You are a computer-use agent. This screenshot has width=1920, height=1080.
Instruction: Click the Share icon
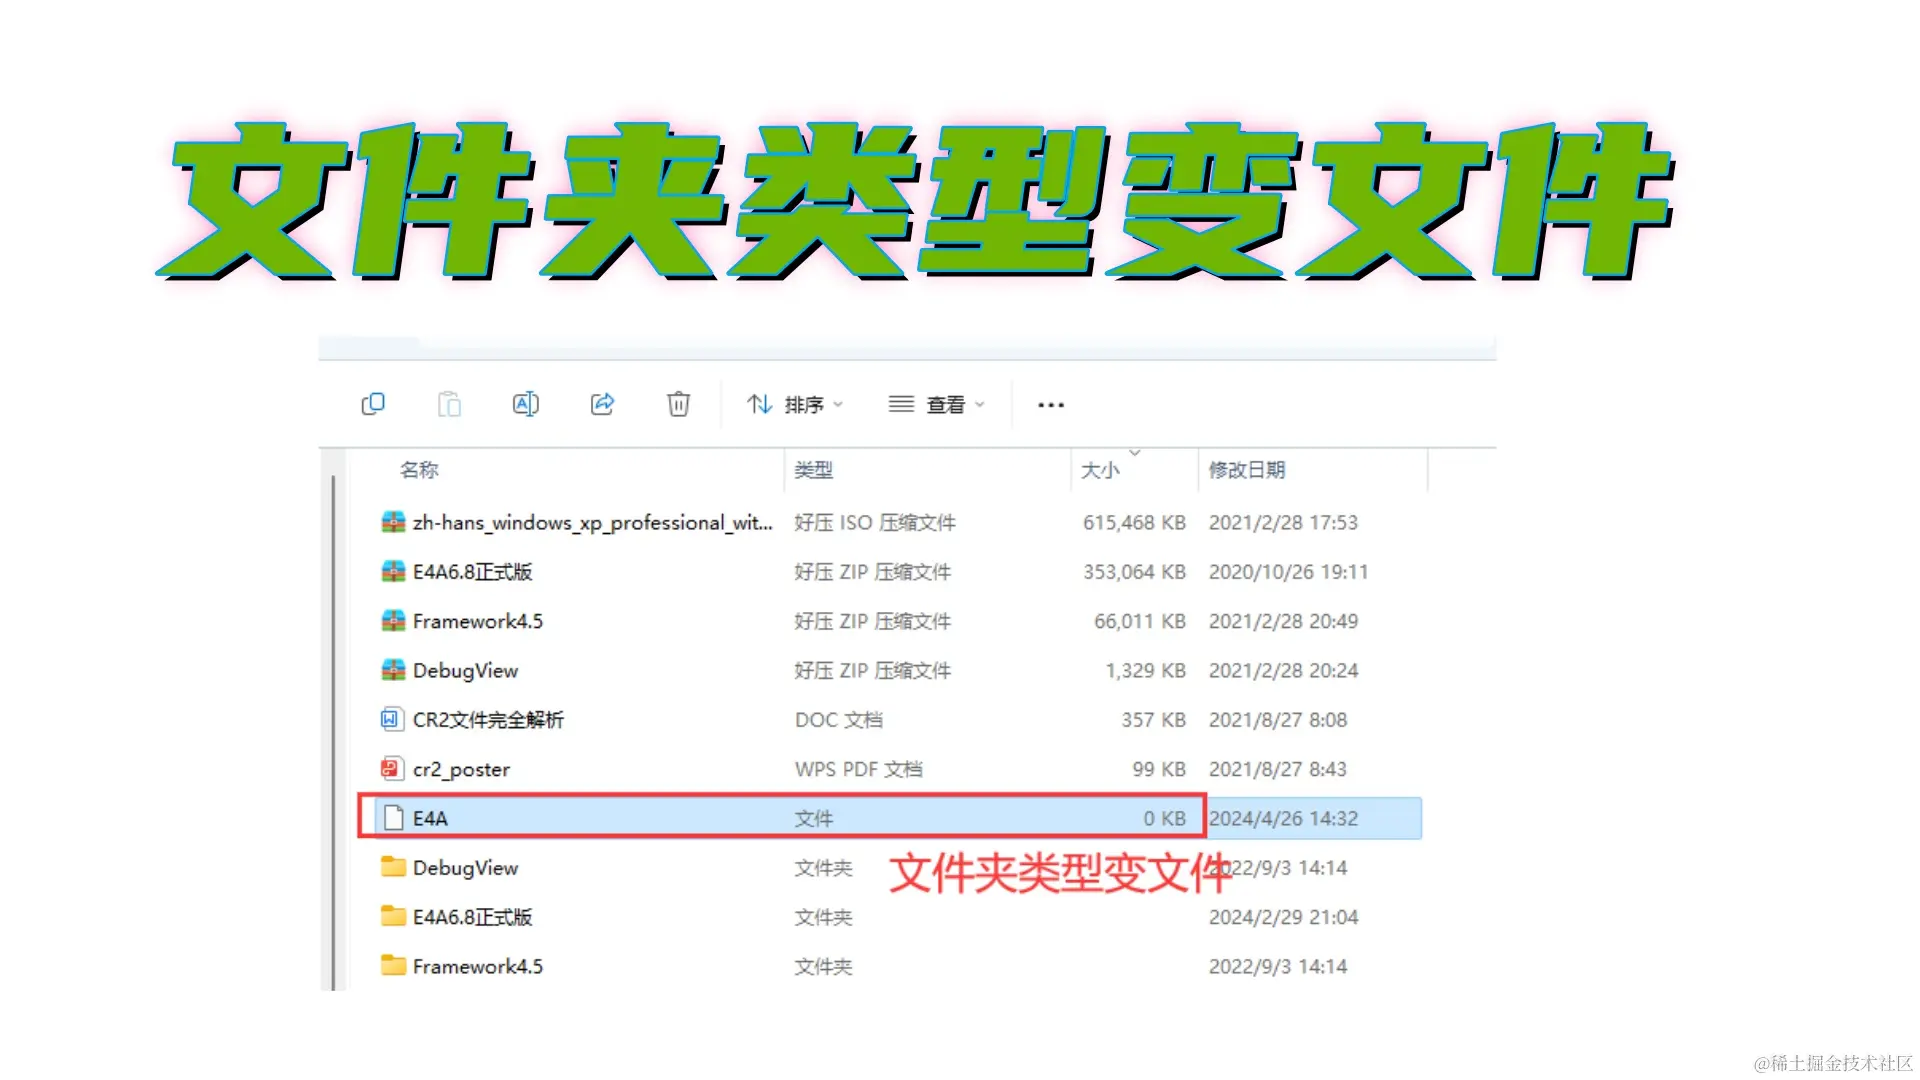click(x=601, y=404)
